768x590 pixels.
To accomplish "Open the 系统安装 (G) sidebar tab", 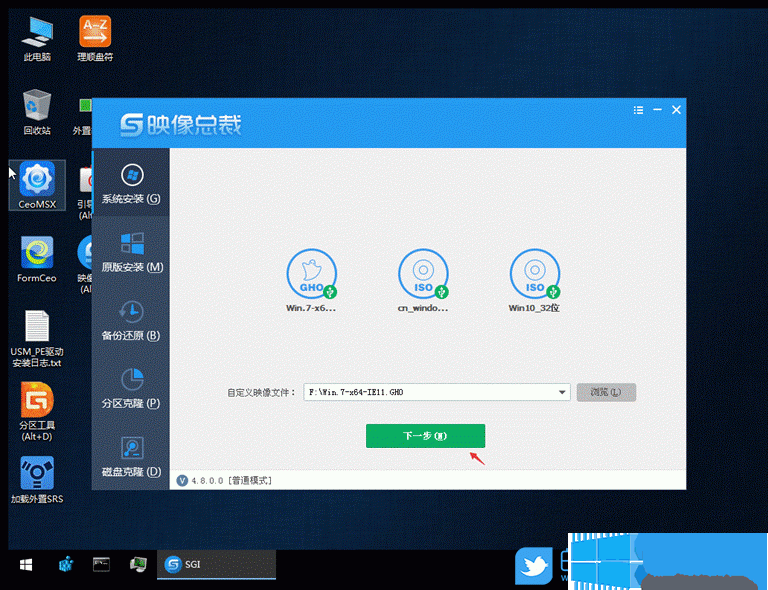I will pyautogui.click(x=131, y=183).
